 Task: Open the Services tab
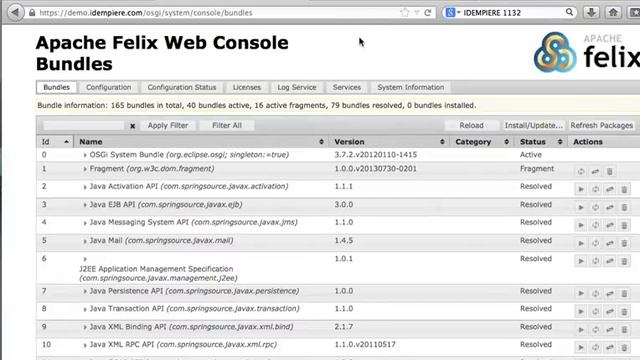tap(347, 87)
